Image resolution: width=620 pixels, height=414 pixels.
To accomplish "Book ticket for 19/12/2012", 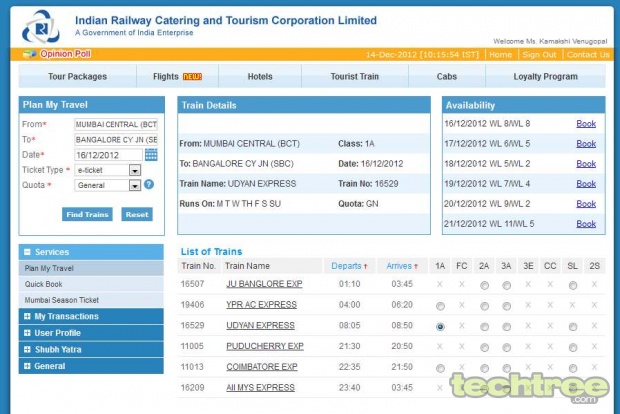I will click(x=586, y=184).
